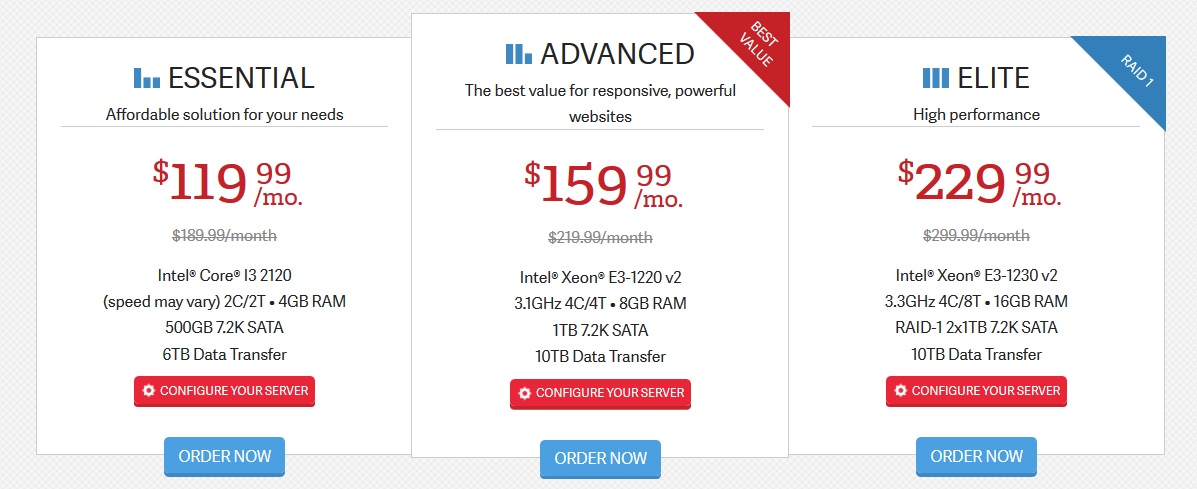The image size is (1197, 489).
Task: Click the bar chart icon beside ADVANCED
Action: tap(519, 53)
